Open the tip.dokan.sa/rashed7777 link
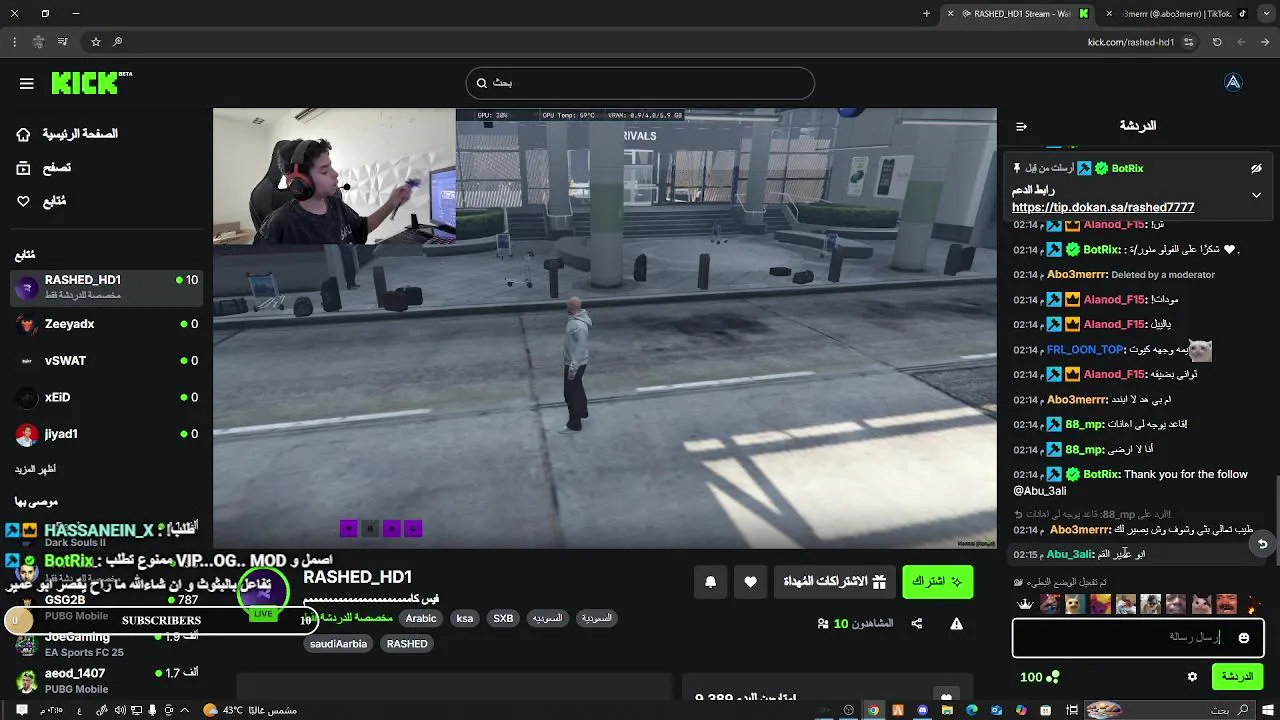 click(1103, 207)
